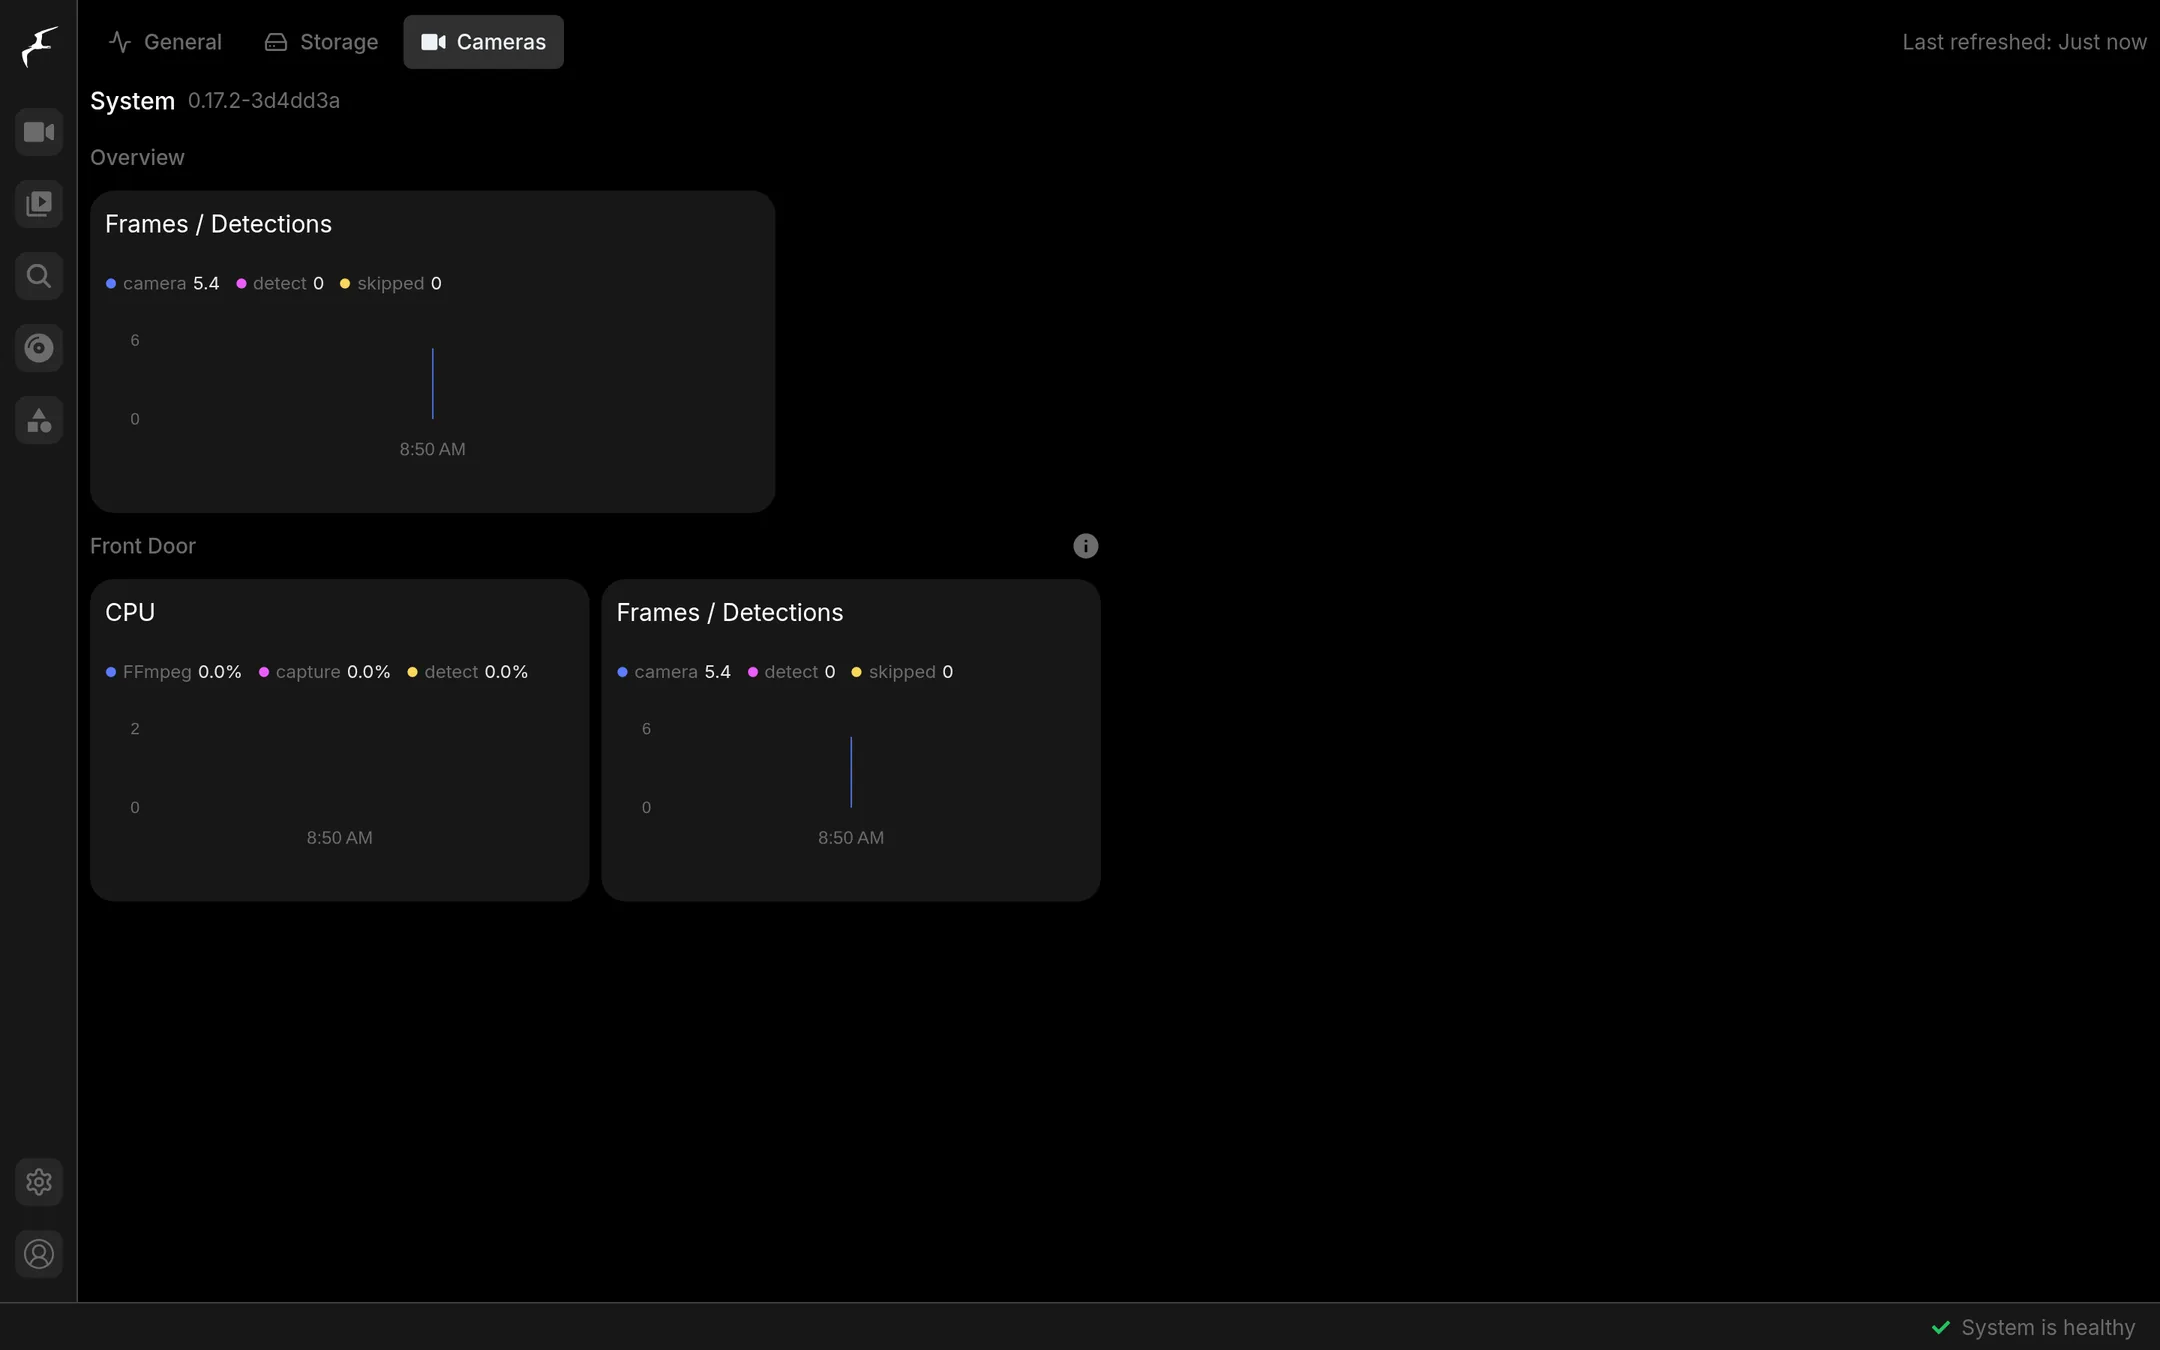Click the CPU chart 8:50 AM label
2160x1350 pixels.
(x=339, y=838)
